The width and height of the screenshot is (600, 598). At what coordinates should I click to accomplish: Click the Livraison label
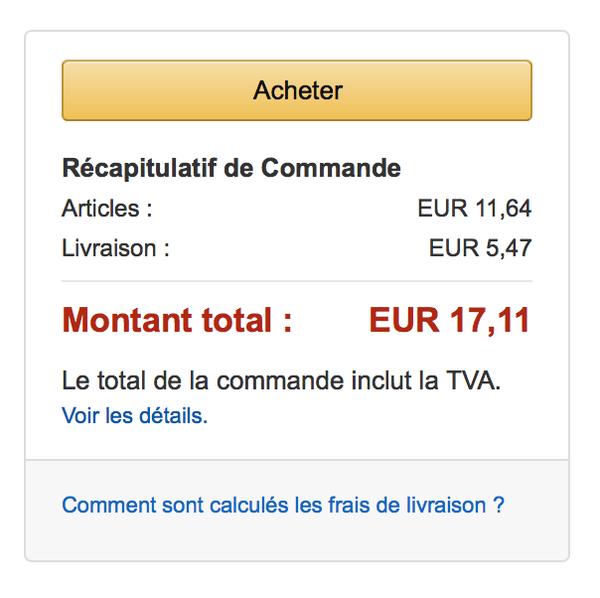click(x=115, y=247)
